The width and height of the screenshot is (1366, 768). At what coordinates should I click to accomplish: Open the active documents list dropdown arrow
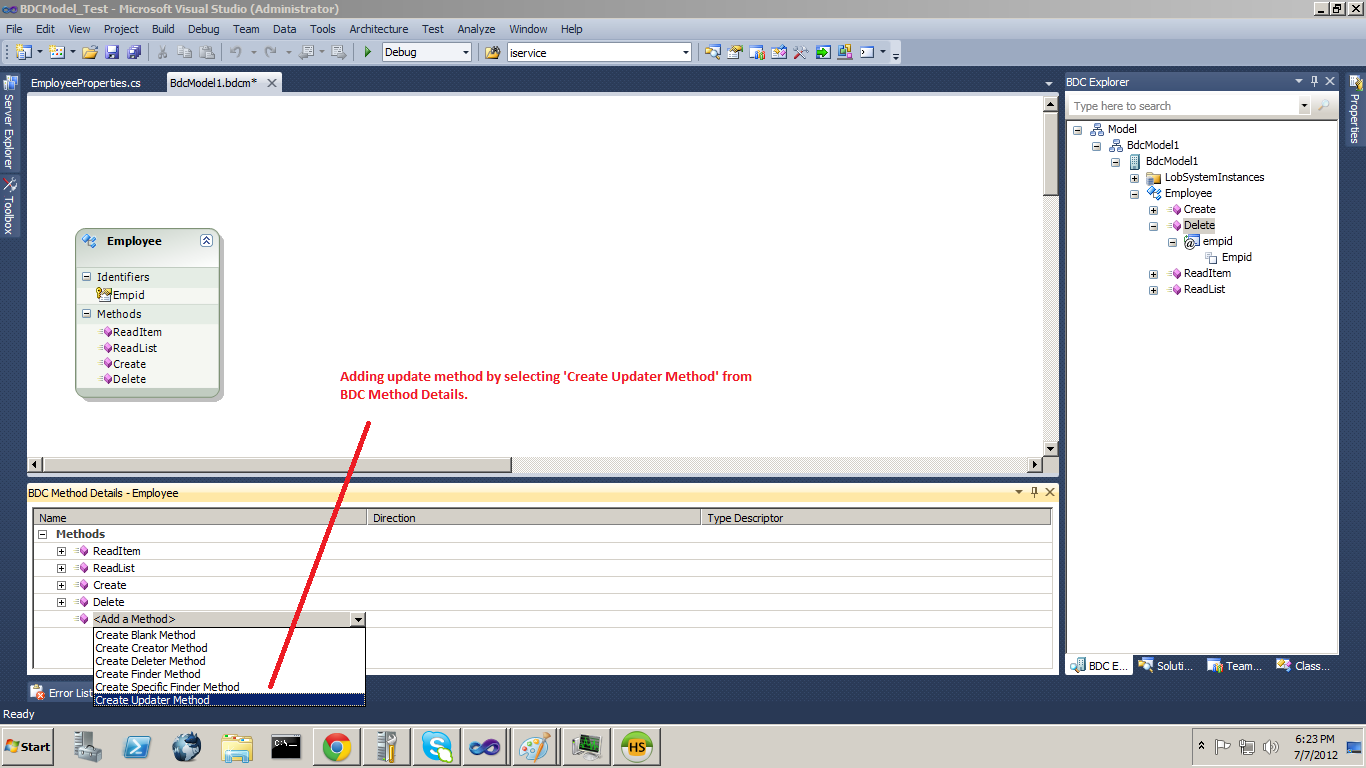point(1049,83)
